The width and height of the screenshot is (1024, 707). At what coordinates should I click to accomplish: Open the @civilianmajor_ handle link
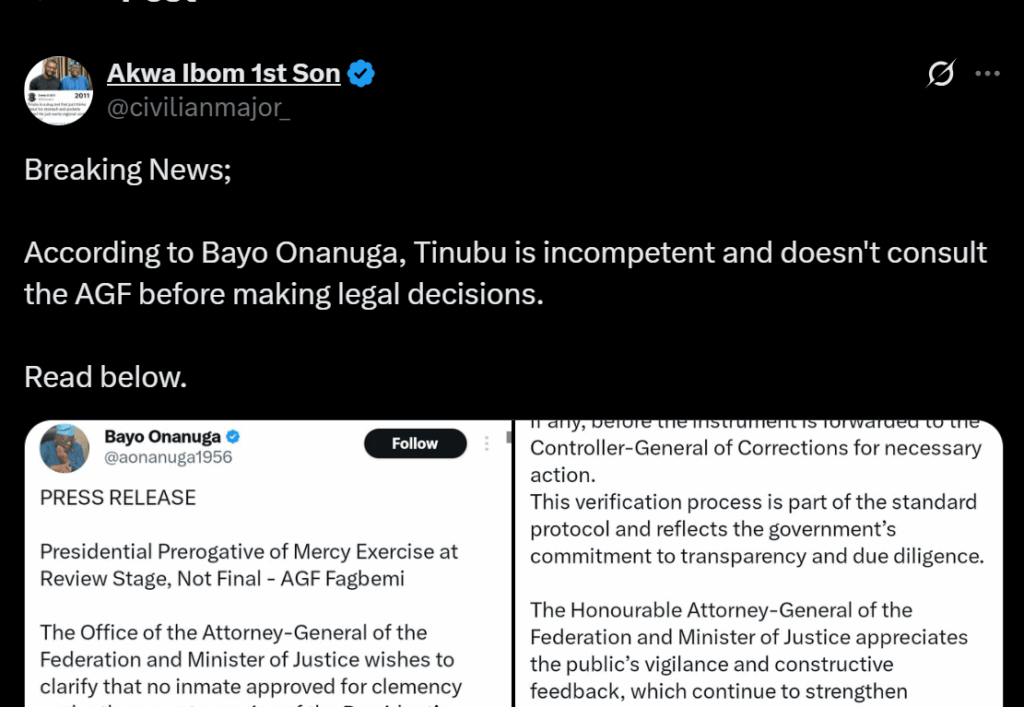(x=198, y=107)
